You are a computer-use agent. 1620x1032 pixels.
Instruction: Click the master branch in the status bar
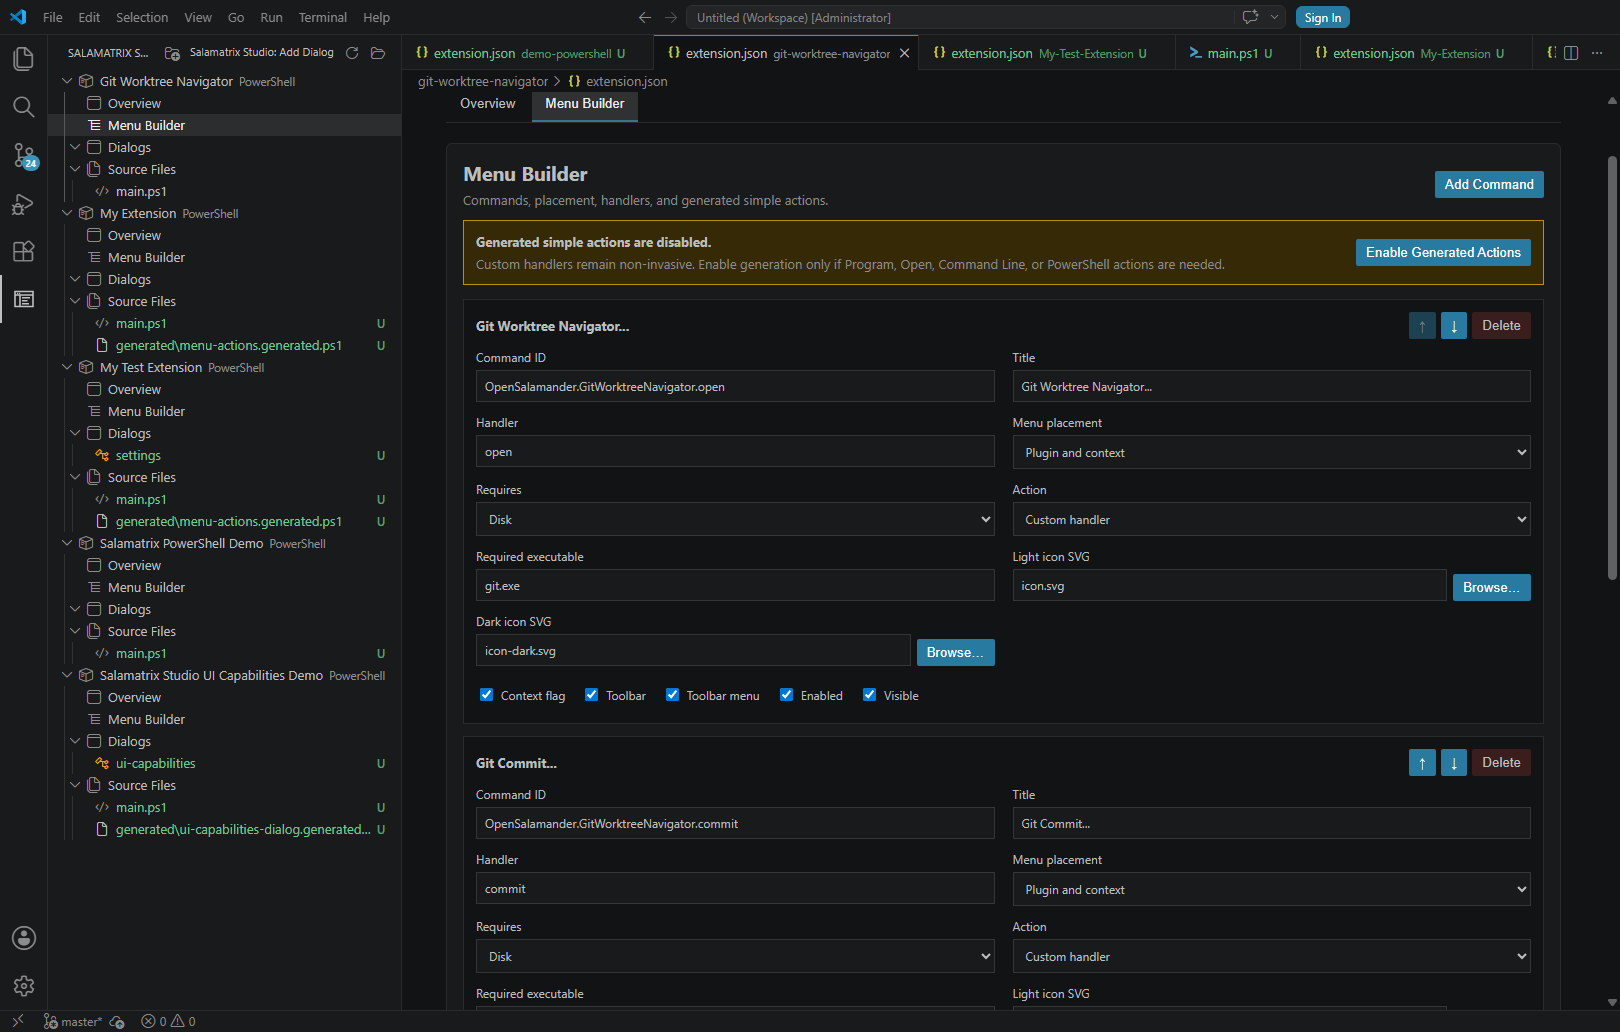click(73, 1021)
